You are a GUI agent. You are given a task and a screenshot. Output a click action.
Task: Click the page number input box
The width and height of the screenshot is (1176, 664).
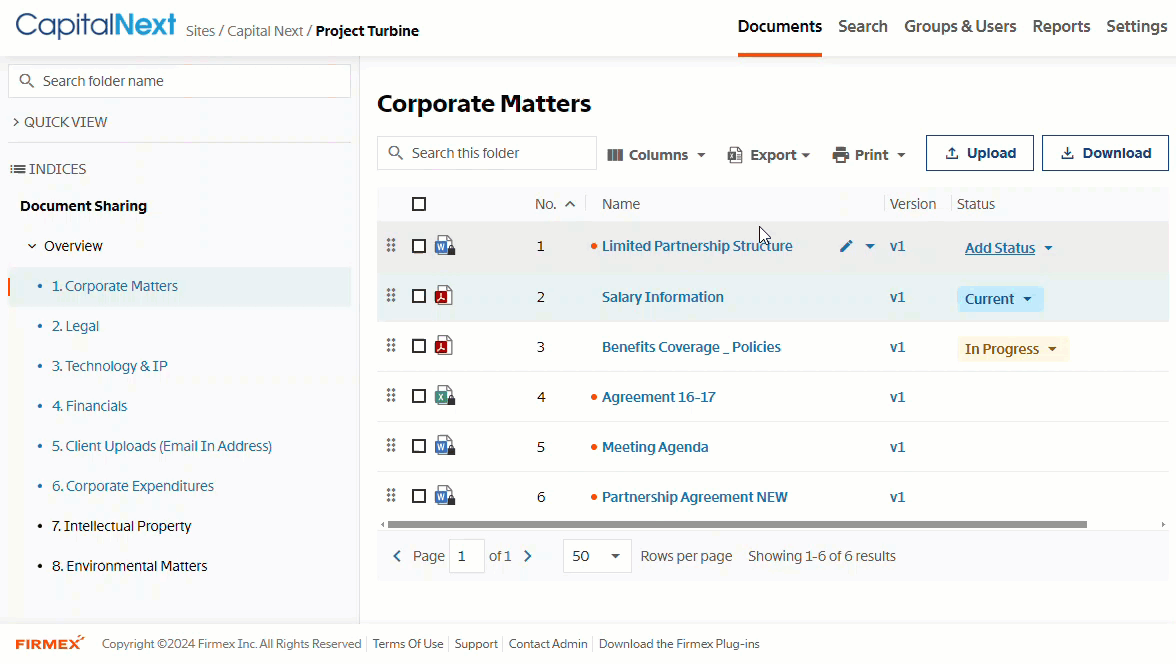coord(466,556)
